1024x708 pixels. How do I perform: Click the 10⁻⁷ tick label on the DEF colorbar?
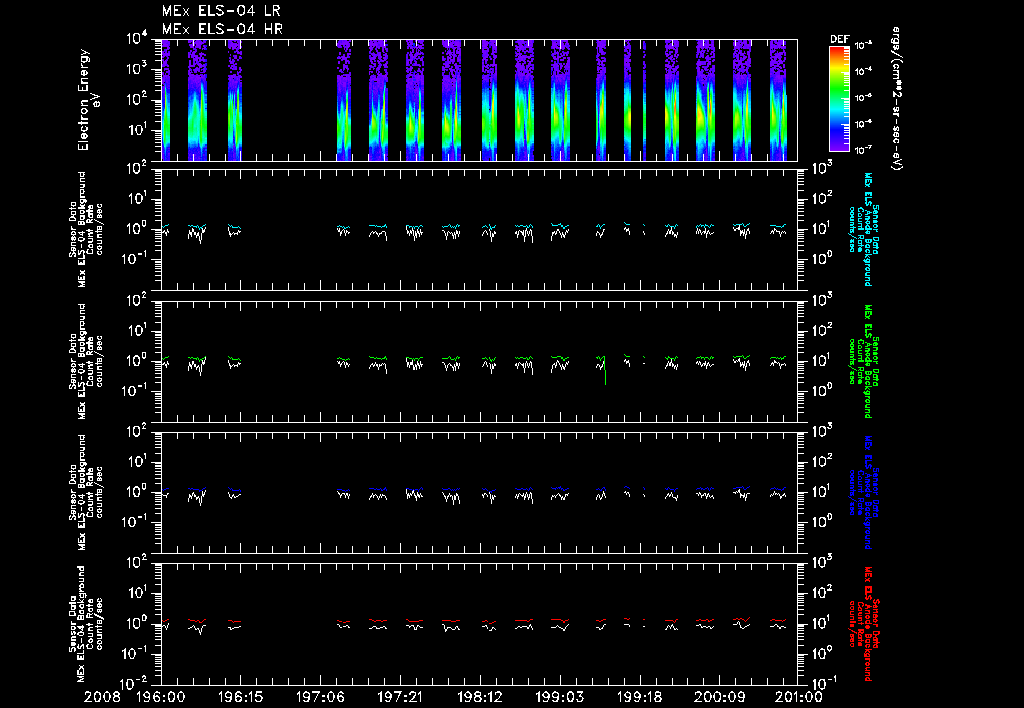click(x=864, y=150)
